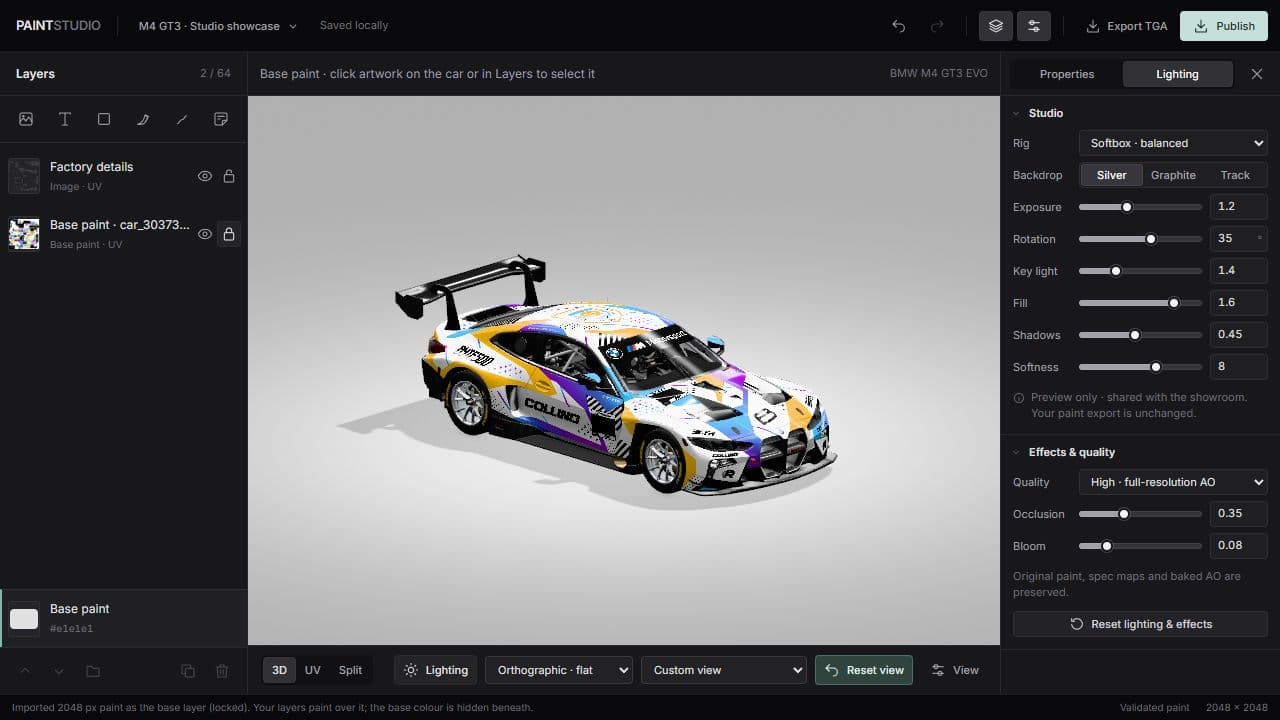Select the brush paint tool
The width and height of the screenshot is (1280, 720).
[143, 119]
